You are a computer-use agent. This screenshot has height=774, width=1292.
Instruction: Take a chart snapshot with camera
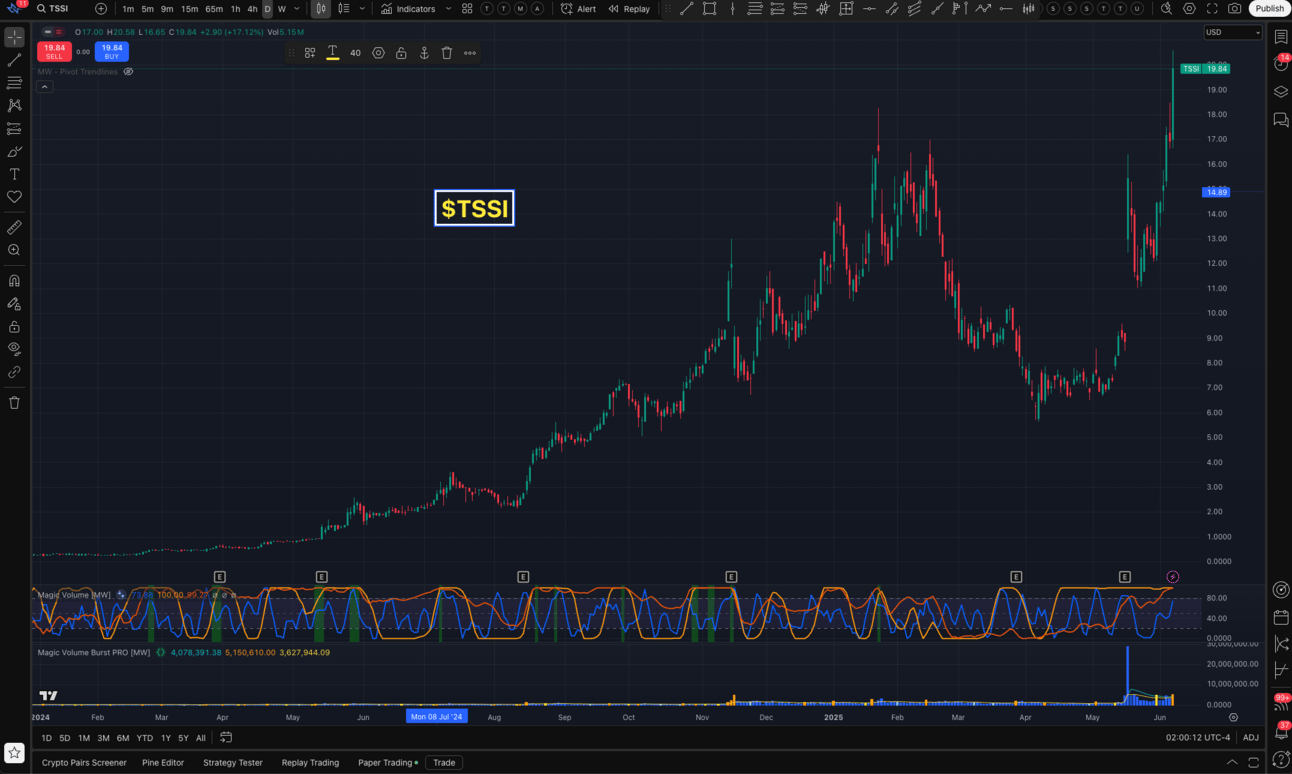[x=1235, y=9]
